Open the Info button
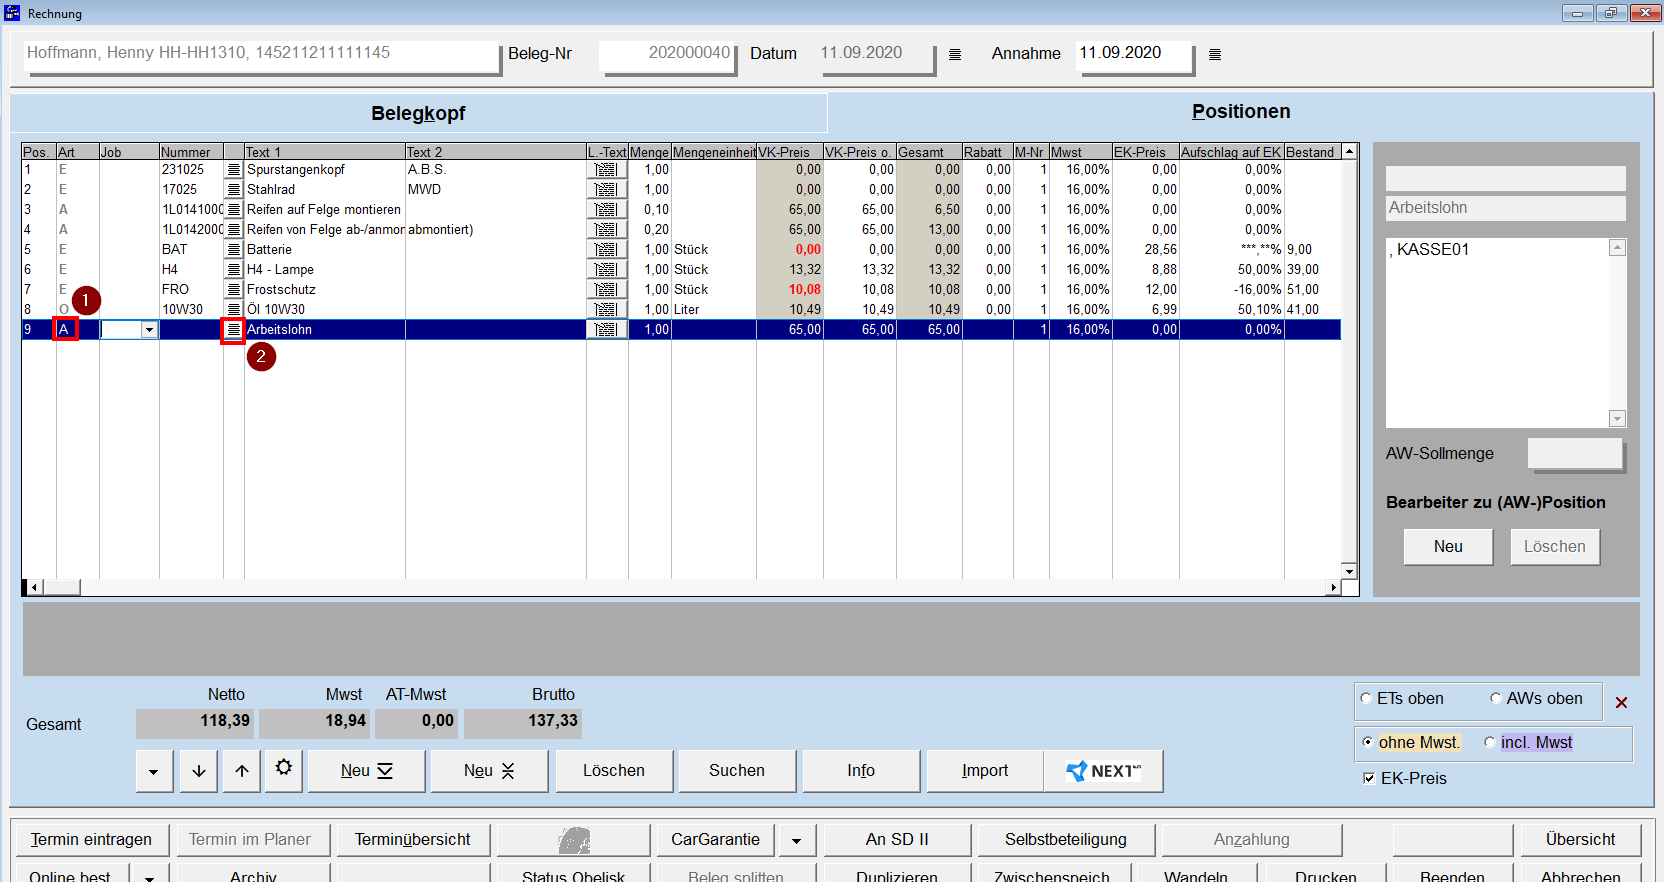The height and width of the screenshot is (882, 1664). tap(861, 771)
